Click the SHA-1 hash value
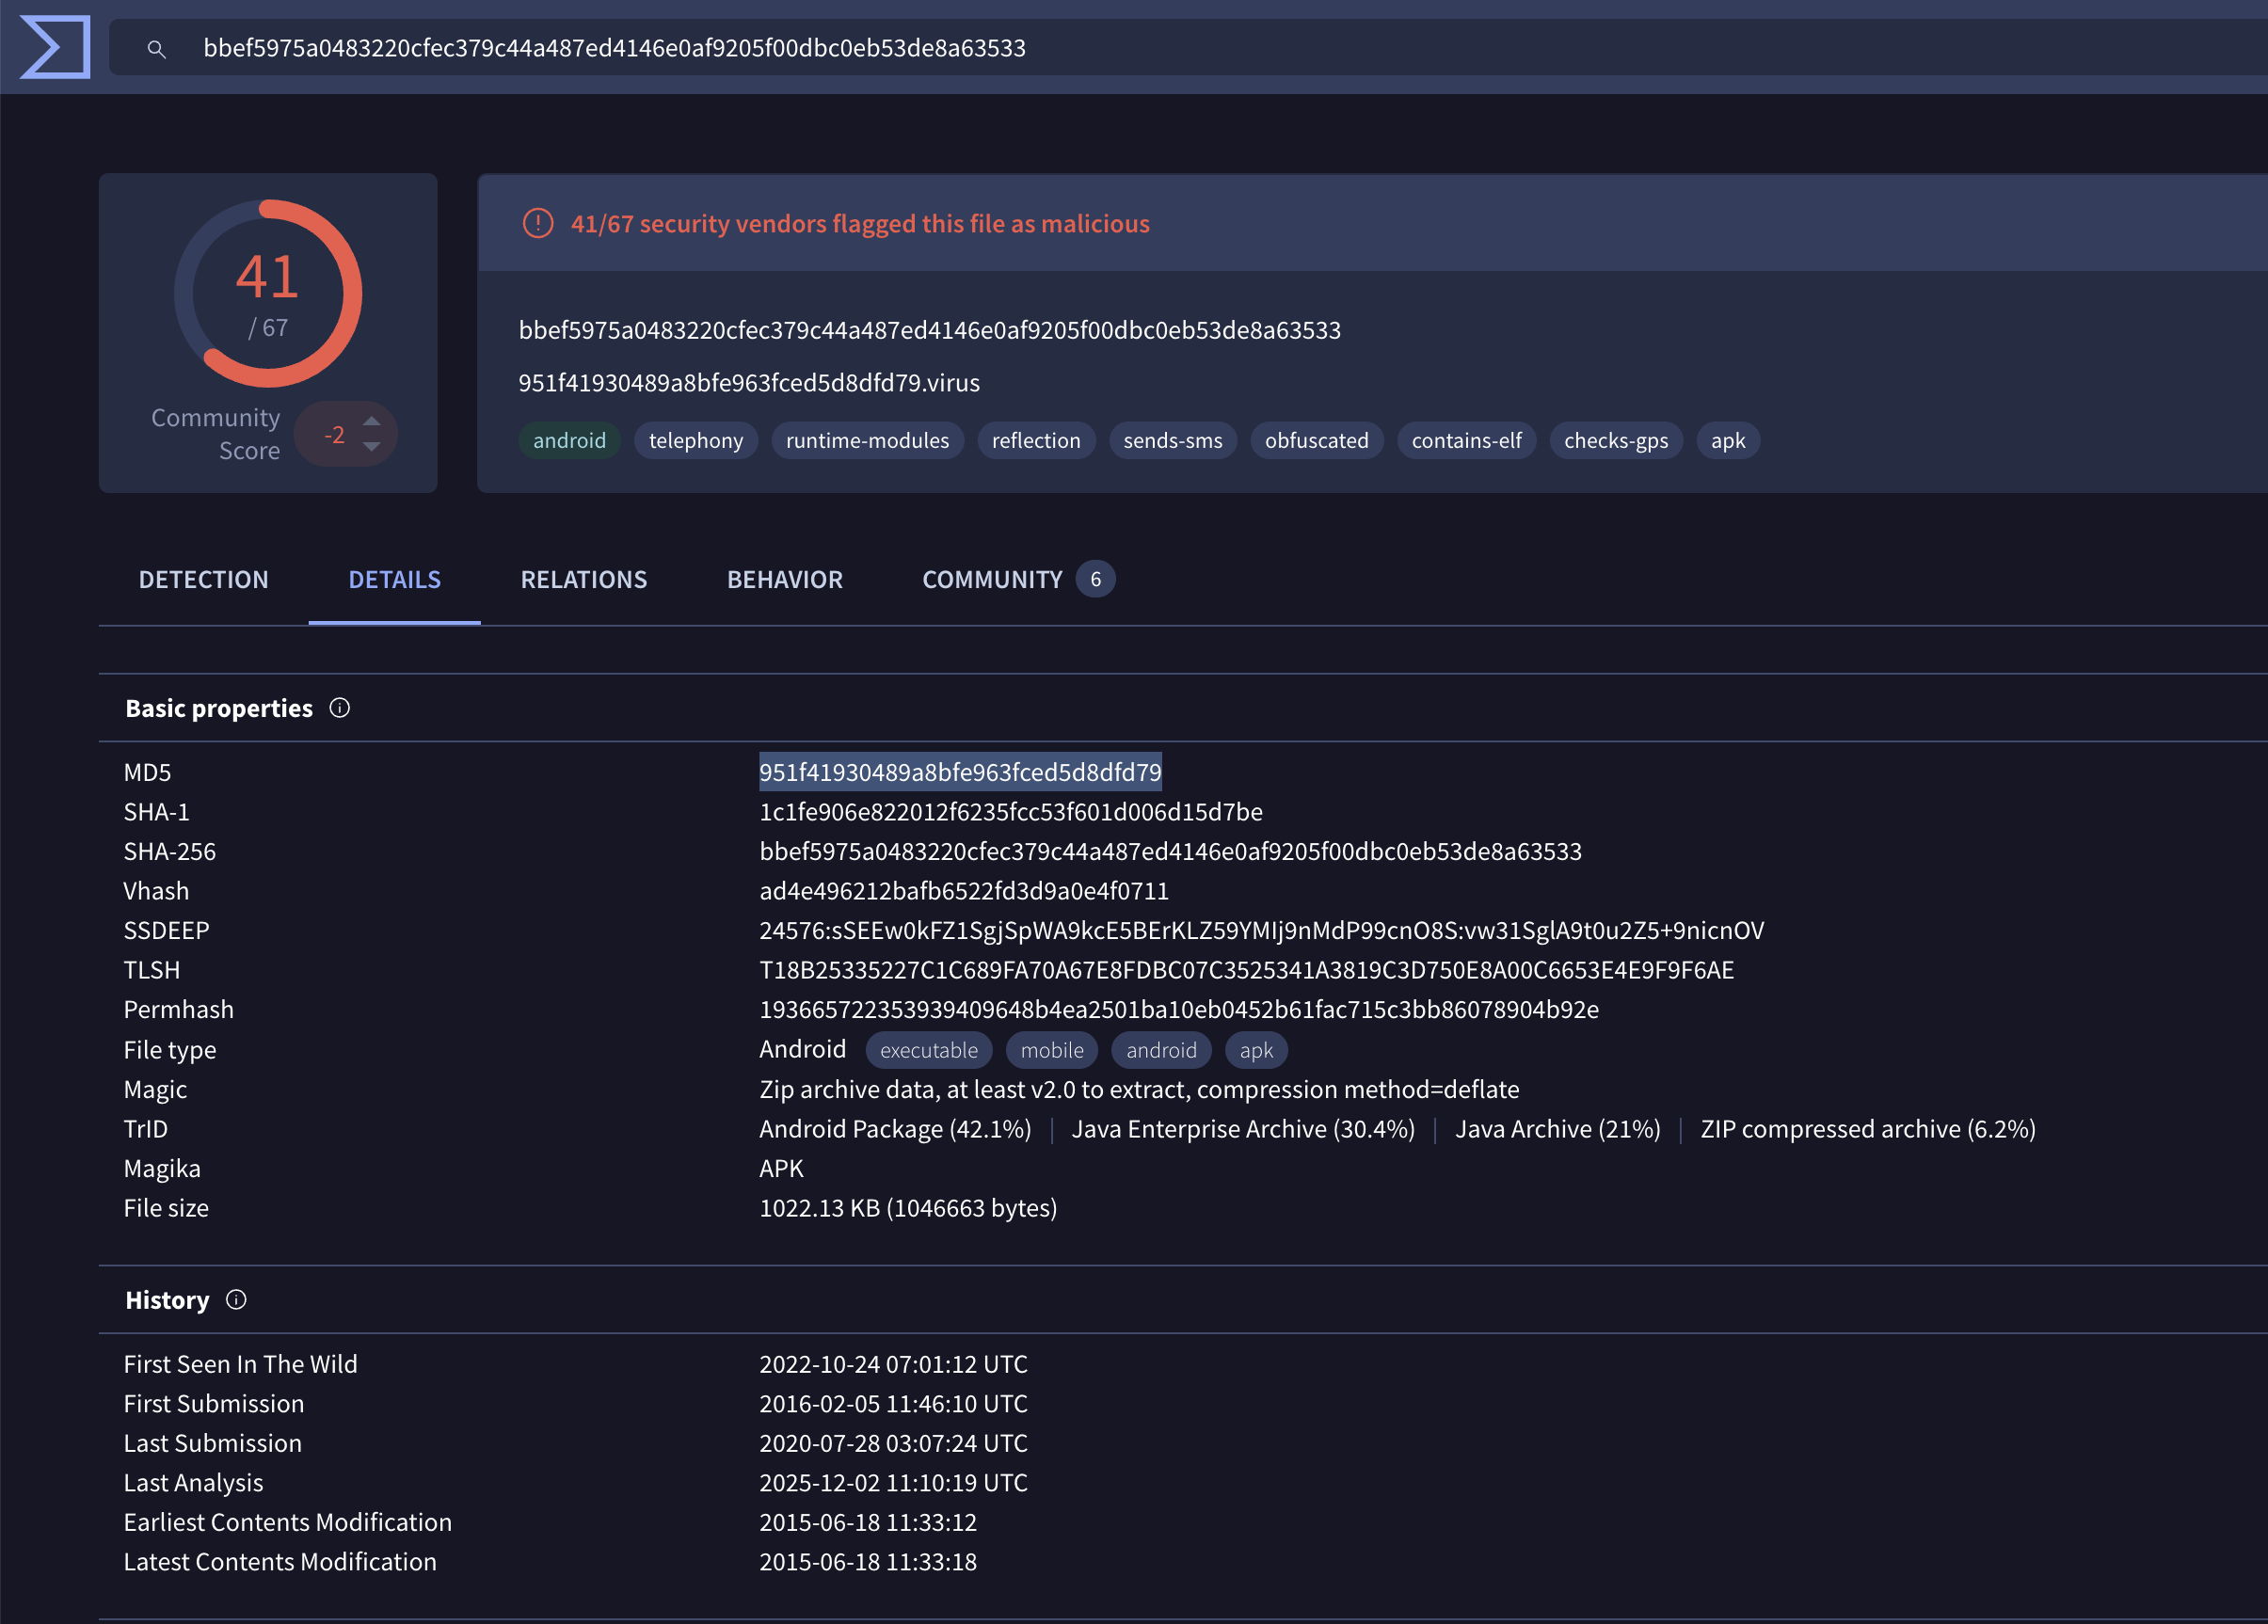 pyautogui.click(x=1011, y=812)
